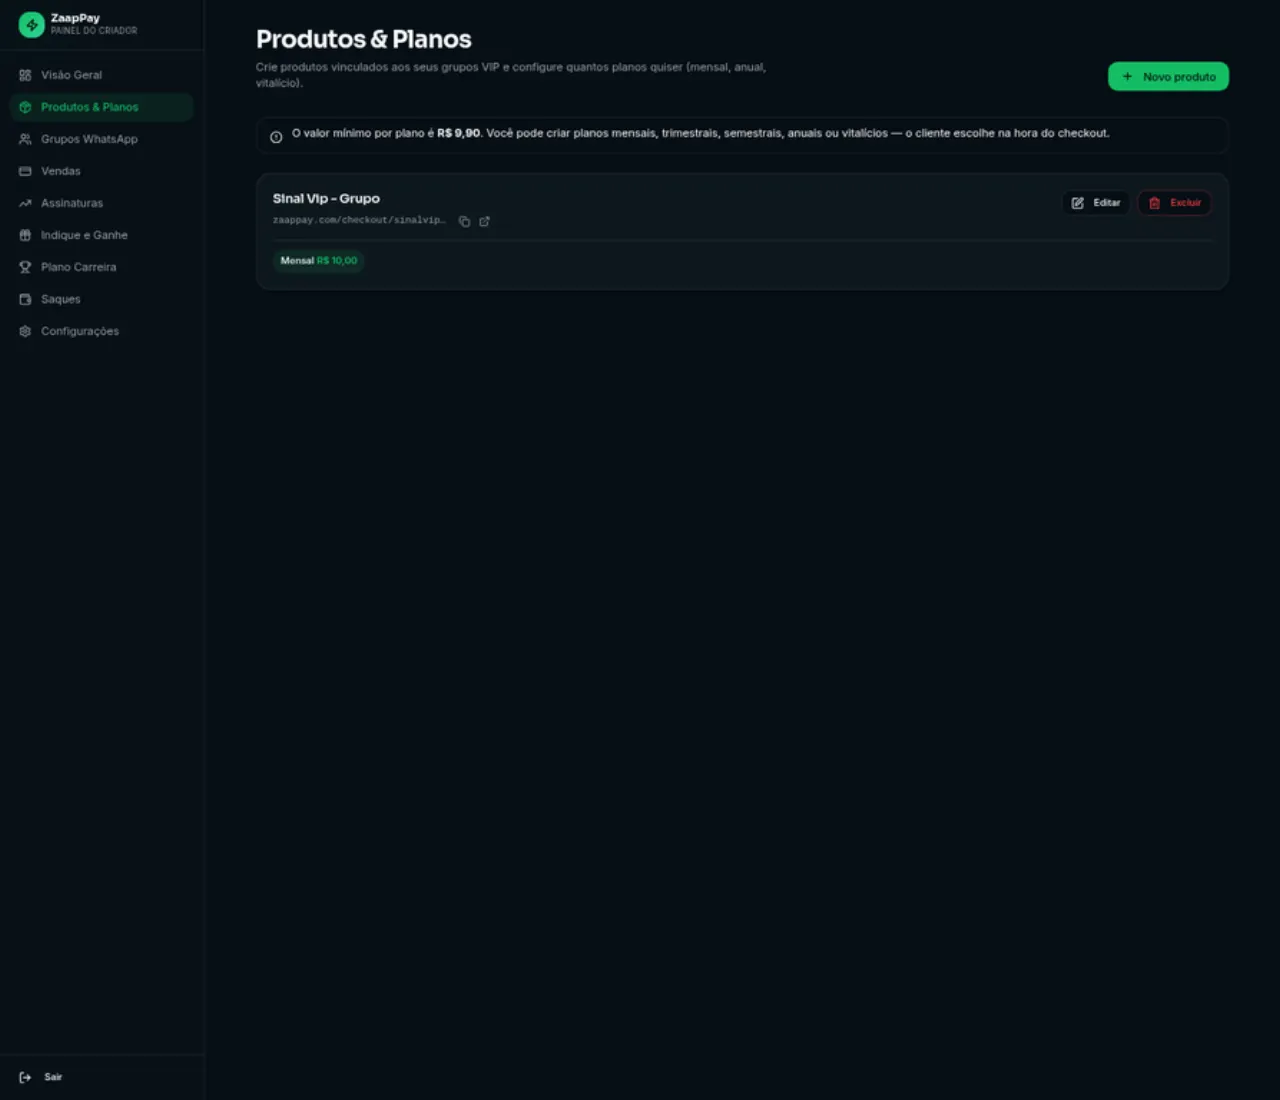
Task: Click the Produtos & Planos box icon
Action: (x=25, y=107)
